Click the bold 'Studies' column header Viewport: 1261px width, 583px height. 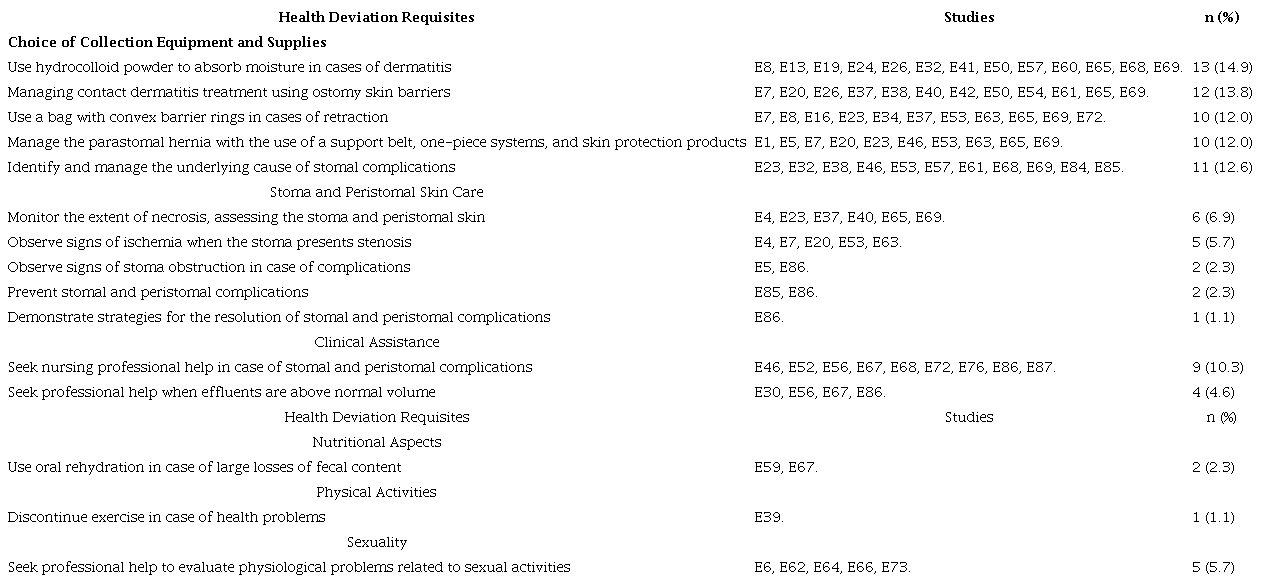(968, 17)
